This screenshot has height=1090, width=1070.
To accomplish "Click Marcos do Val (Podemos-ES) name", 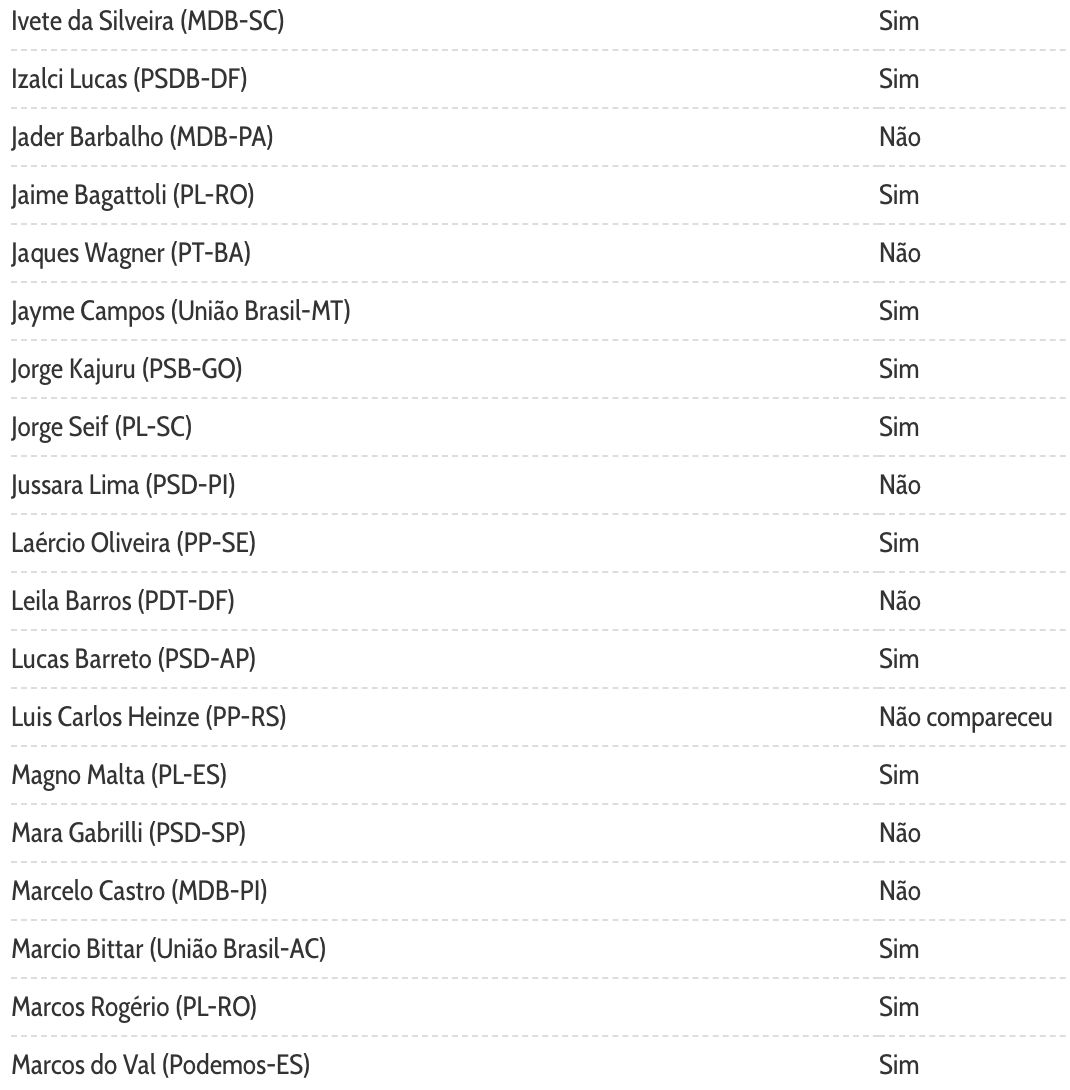I will [160, 1065].
